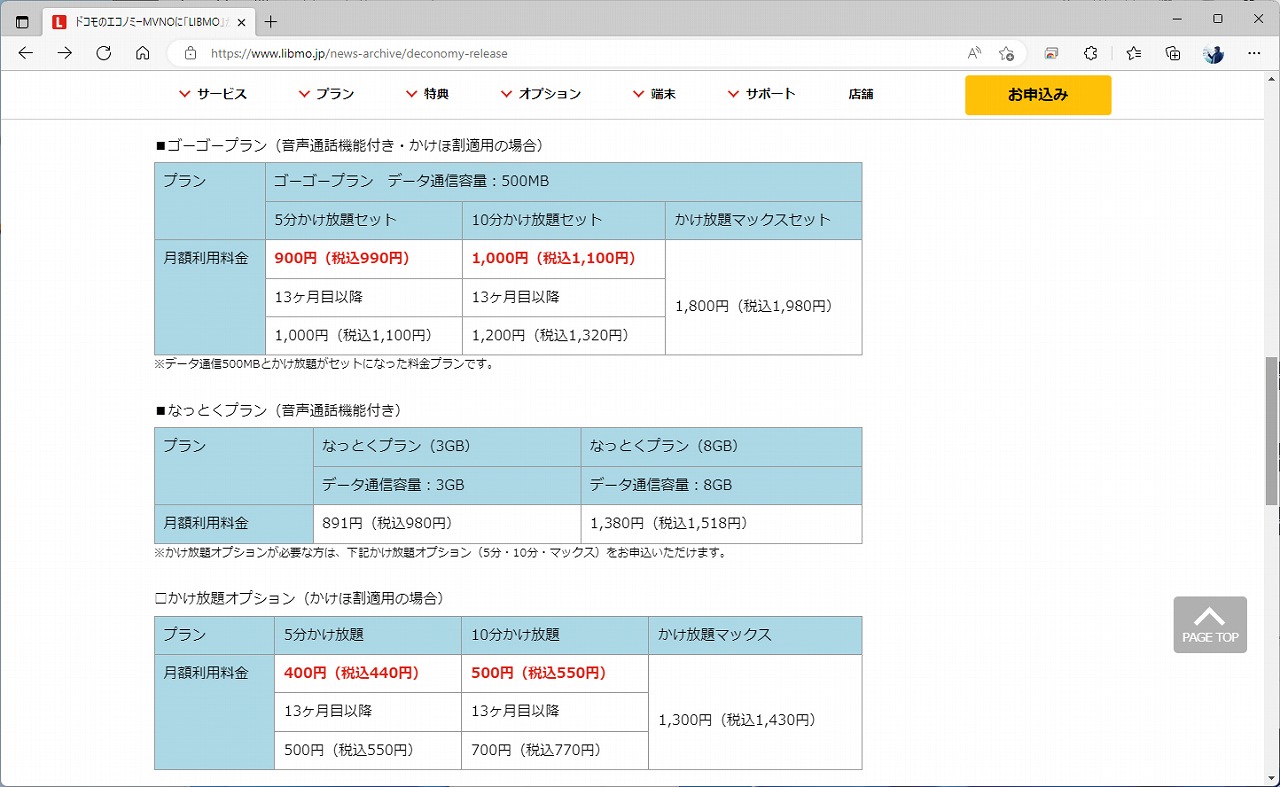Go to browser Home icon

click(143, 53)
